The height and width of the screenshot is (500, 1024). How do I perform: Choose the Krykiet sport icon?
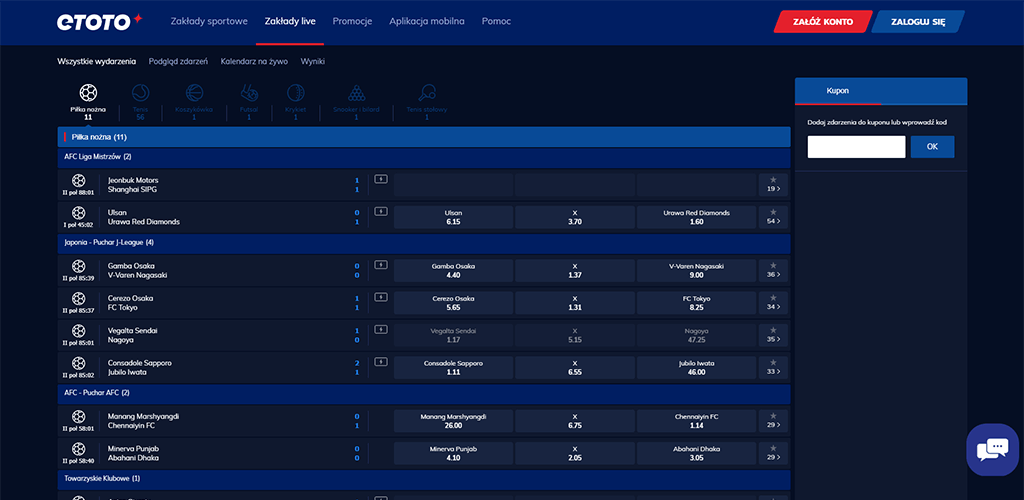click(x=295, y=96)
